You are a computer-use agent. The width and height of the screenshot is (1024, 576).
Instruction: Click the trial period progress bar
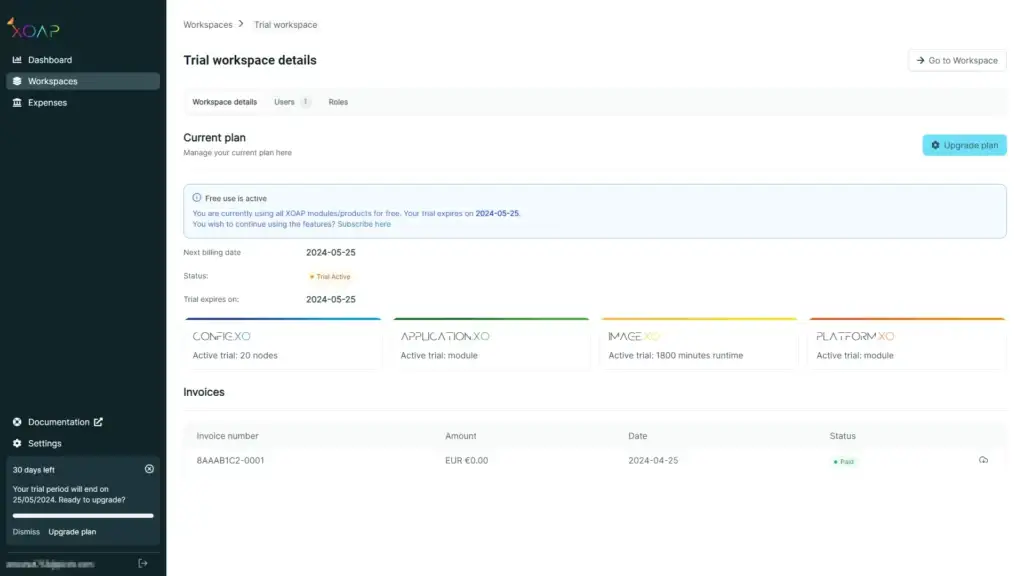coord(83,516)
